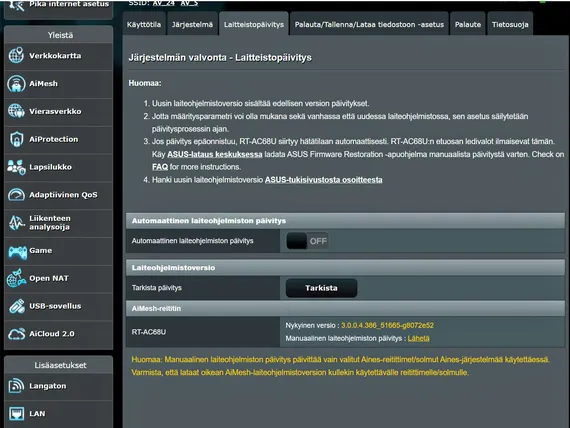Click the RT-AC68U router row label
The image size is (570, 428).
[x=149, y=332]
